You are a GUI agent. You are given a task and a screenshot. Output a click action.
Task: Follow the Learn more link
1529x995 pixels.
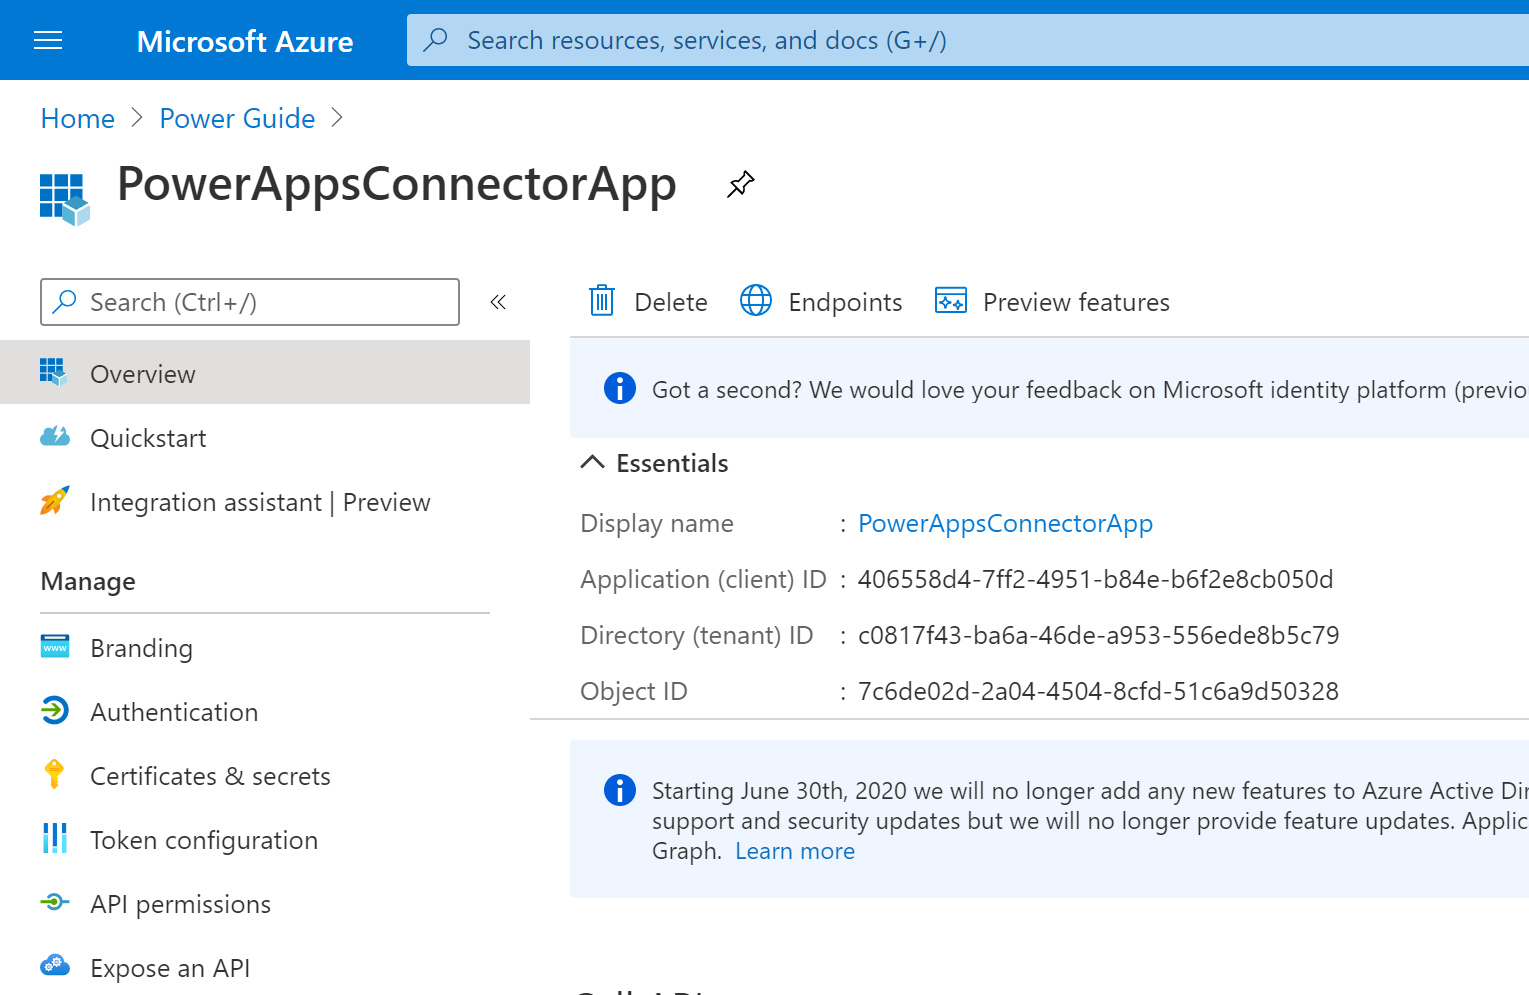tap(795, 851)
